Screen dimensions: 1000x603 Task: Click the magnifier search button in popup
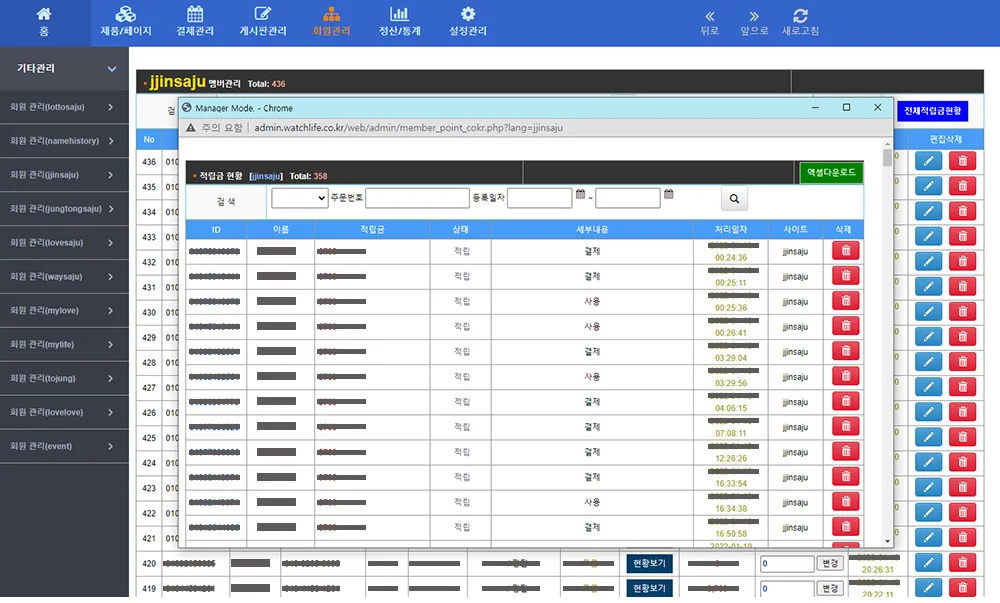[734, 199]
